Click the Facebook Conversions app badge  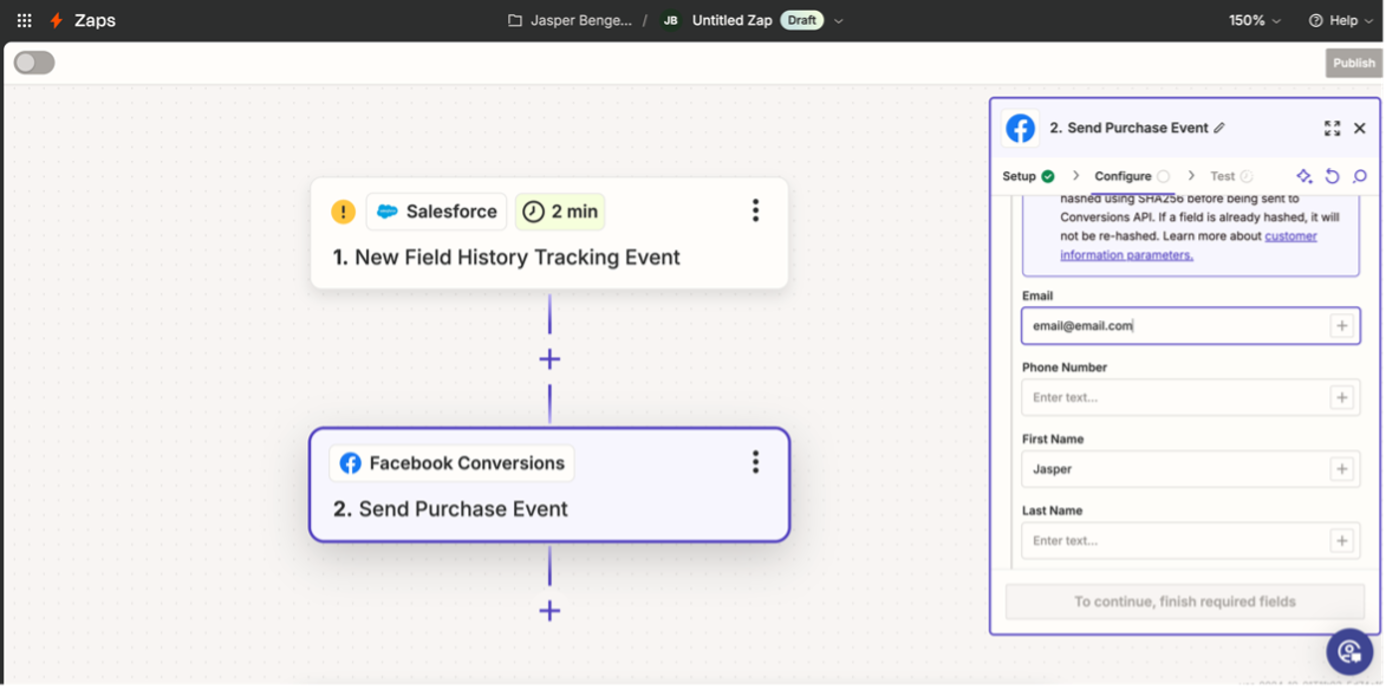pos(452,463)
